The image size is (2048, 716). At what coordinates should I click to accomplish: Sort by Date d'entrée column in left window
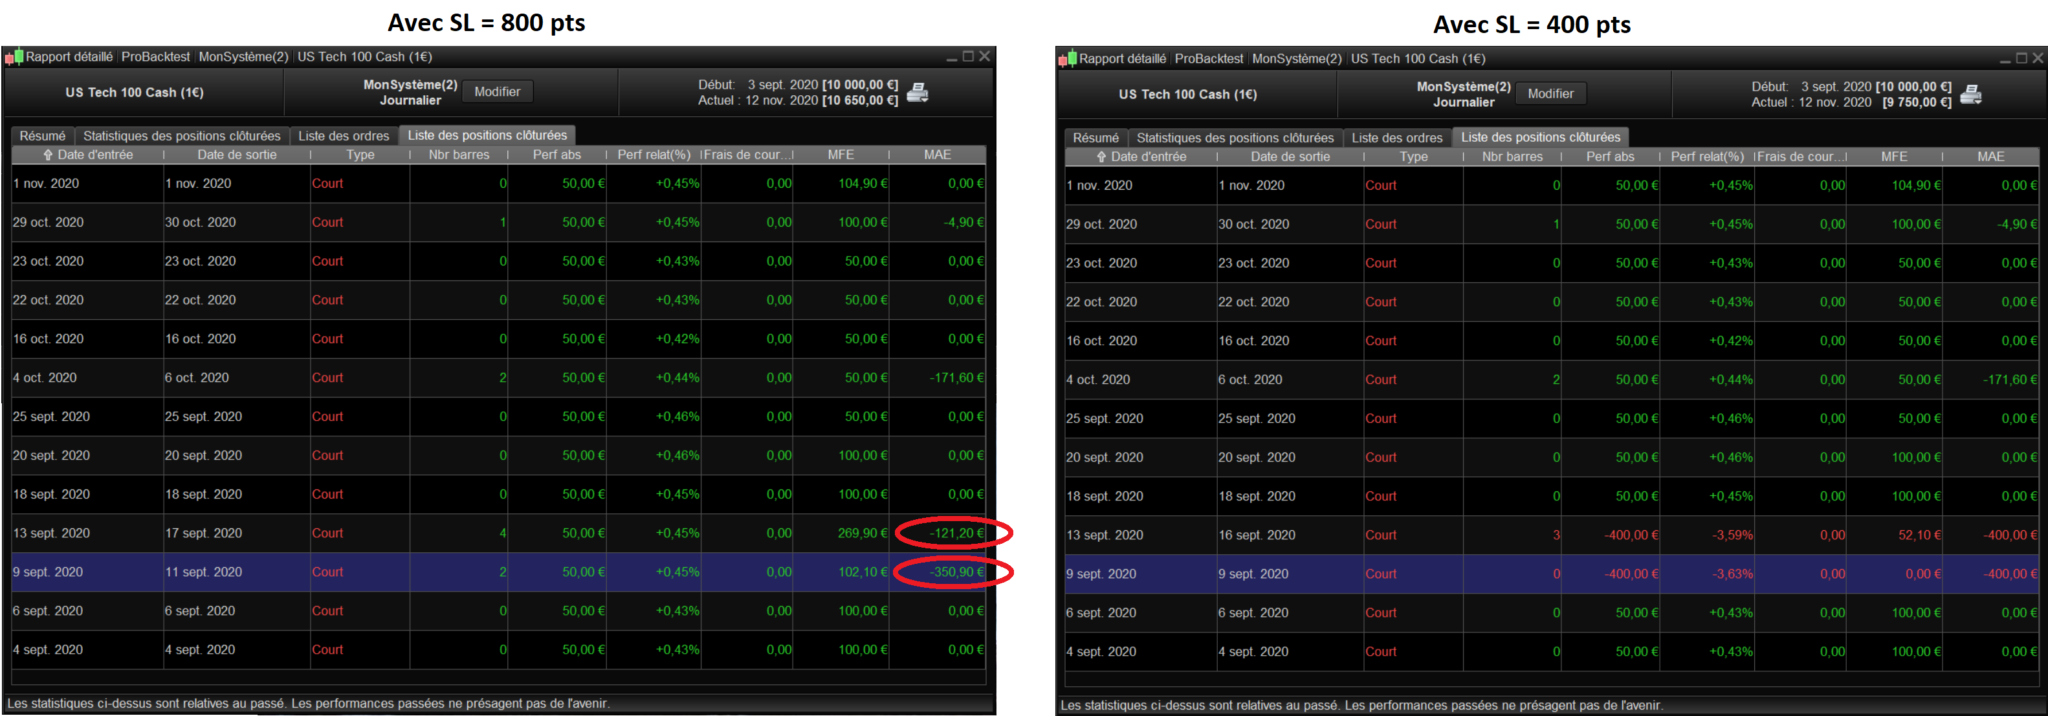tap(88, 155)
